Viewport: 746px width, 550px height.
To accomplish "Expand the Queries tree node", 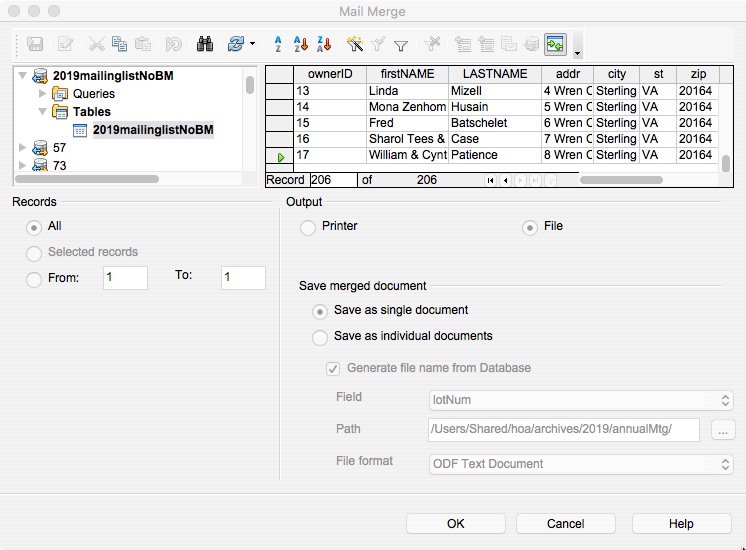I will click(x=41, y=93).
